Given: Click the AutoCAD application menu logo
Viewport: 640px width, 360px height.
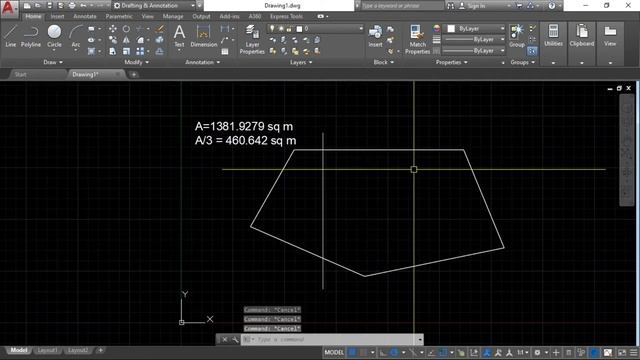Looking at the screenshot, I should (9, 8).
